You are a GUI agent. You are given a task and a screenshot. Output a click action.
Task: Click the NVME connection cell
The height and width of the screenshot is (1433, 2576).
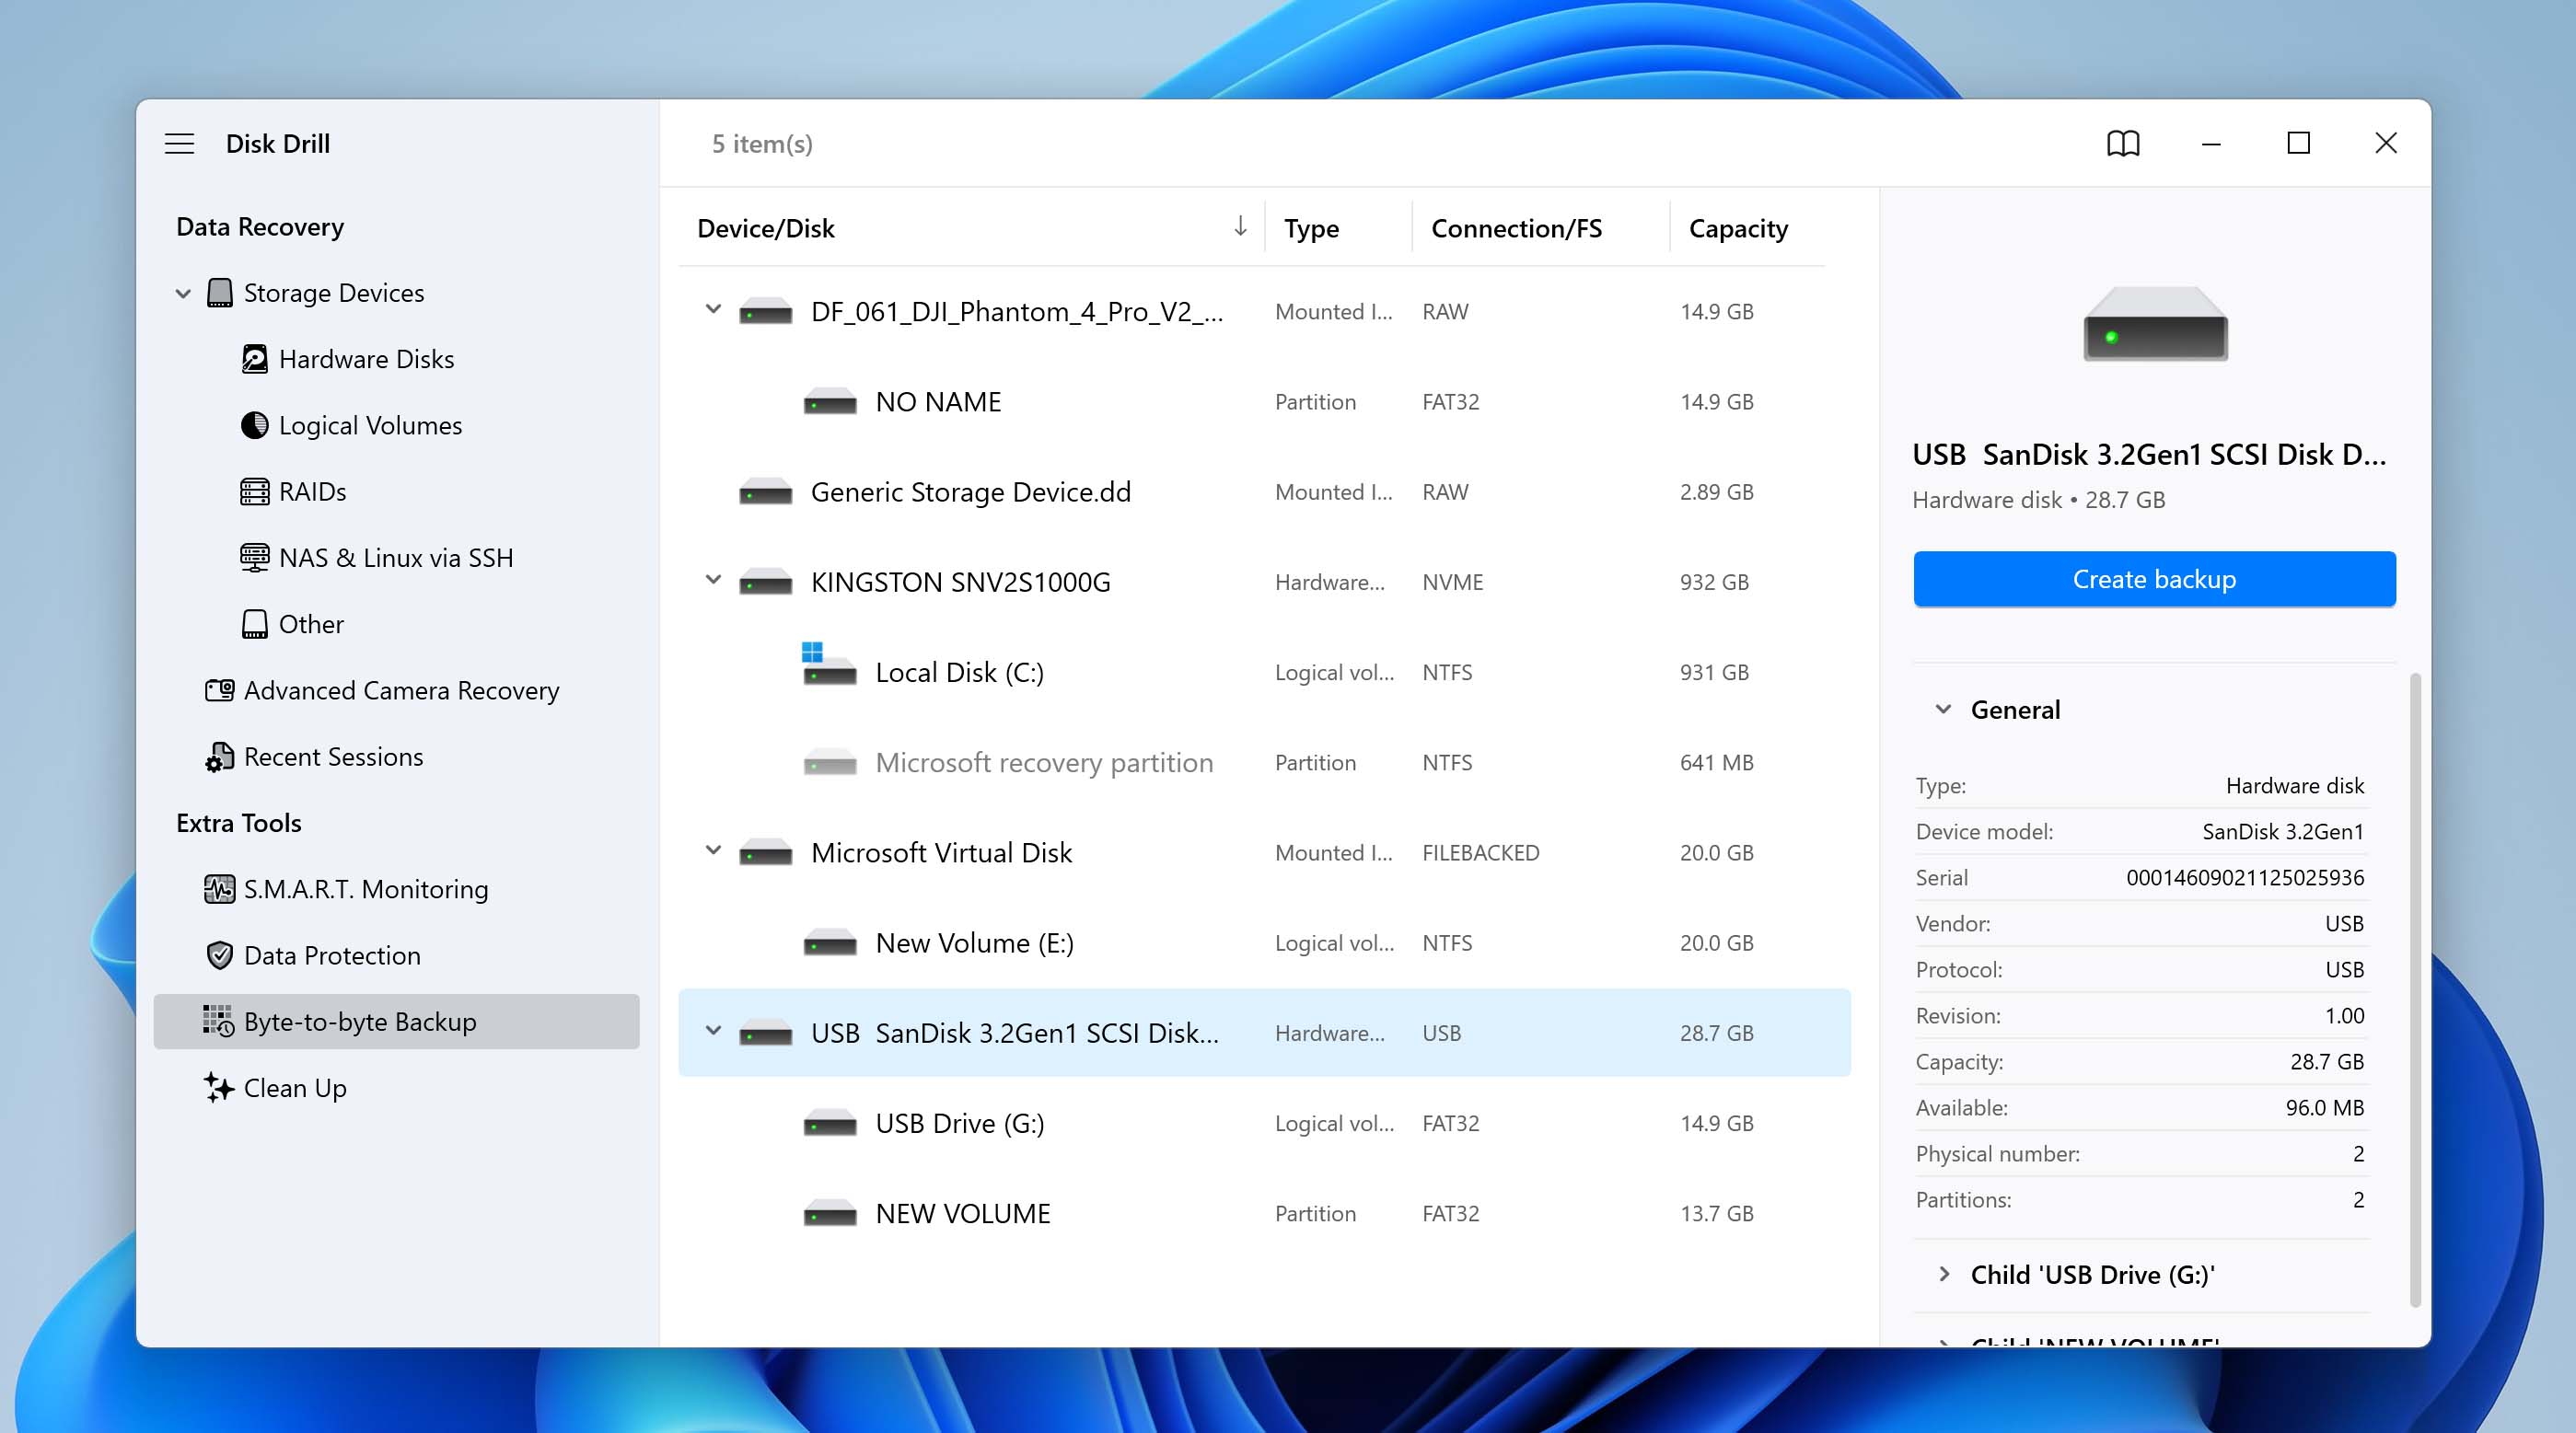pos(1452,582)
